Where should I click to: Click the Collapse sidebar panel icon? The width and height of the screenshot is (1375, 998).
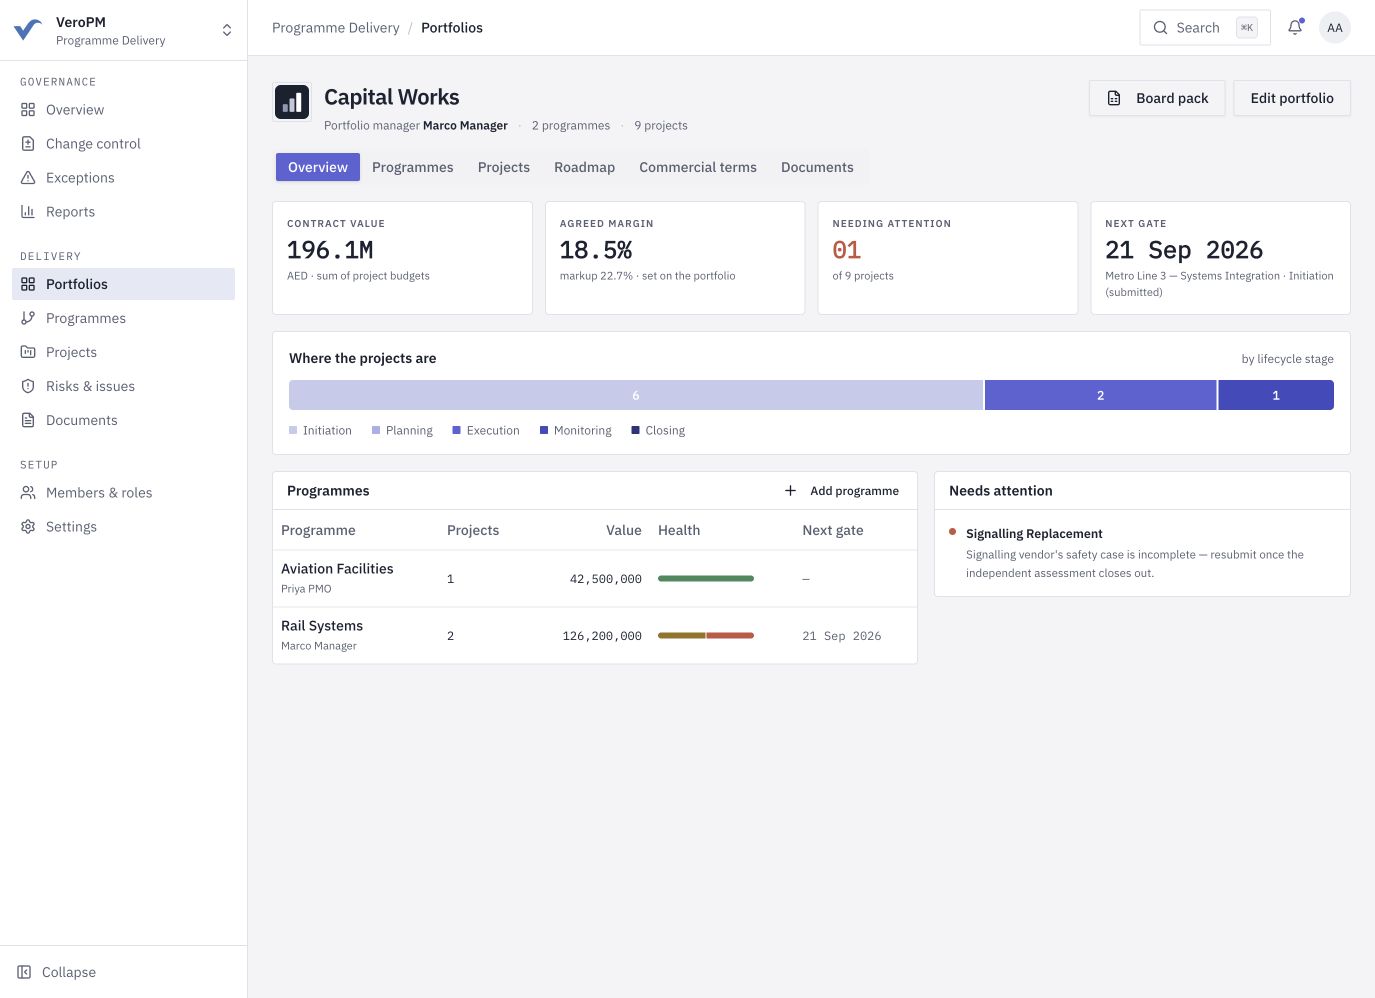[24, 972]
